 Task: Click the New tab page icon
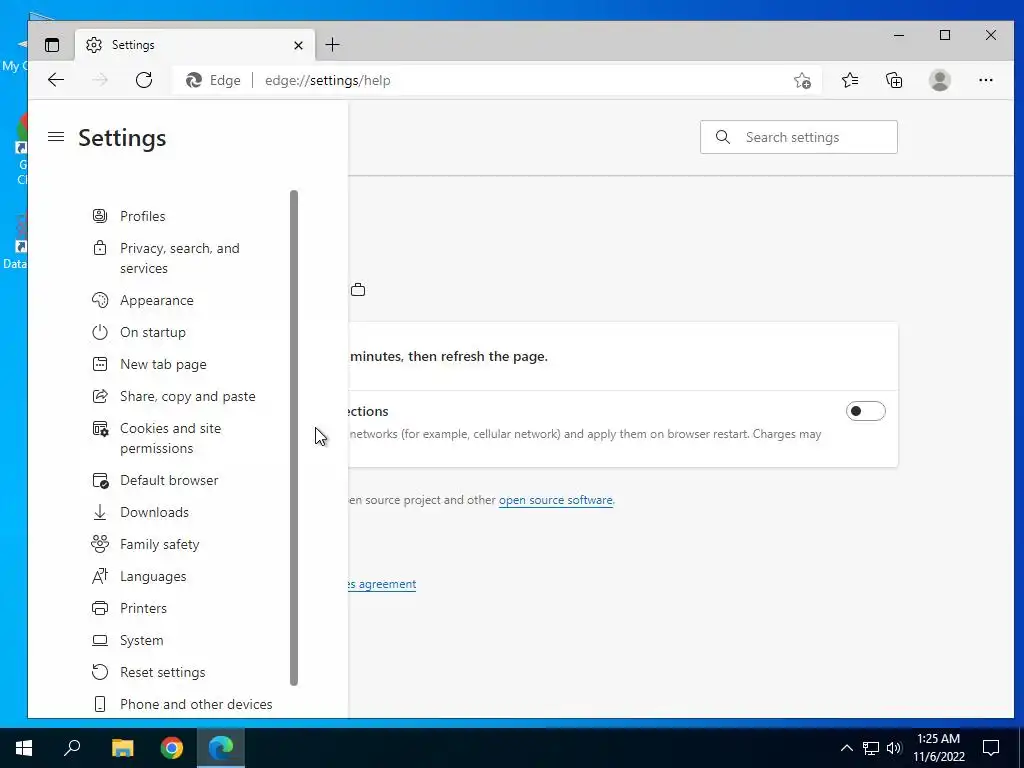[100, 364]
